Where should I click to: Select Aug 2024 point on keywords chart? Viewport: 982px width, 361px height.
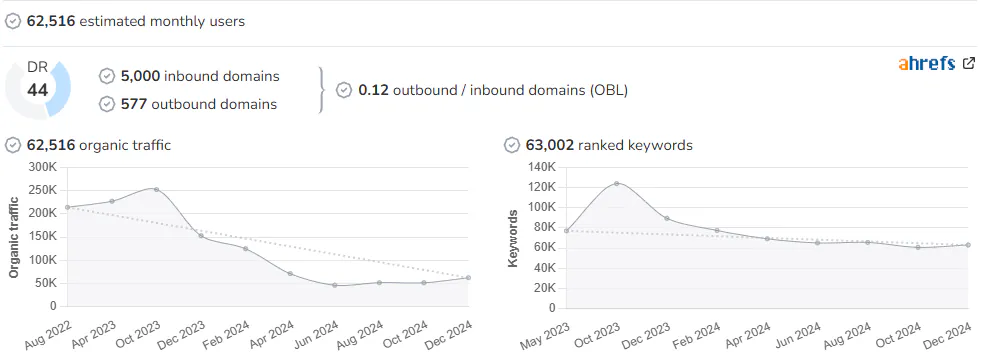pyautogui.click(x=867, y=243)
